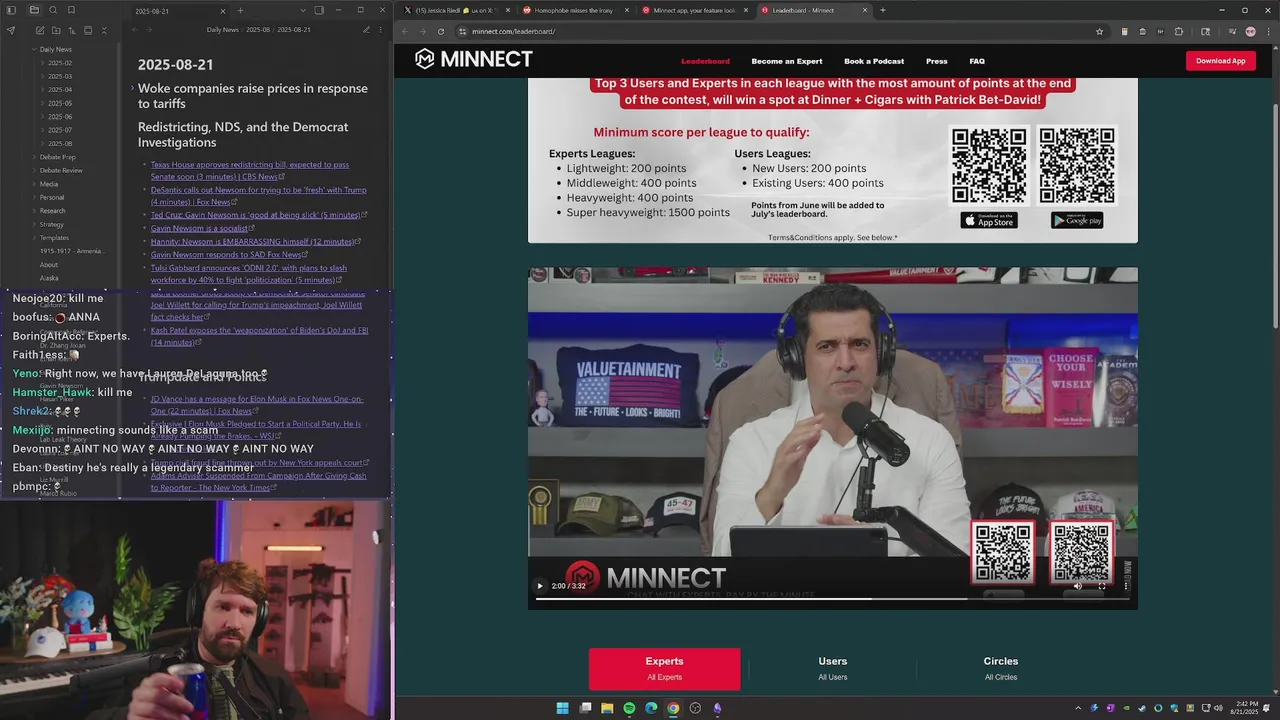Viewport: 1280px width, 720px height.
Task: Mute the video with volume icon
Action: 1077,586
